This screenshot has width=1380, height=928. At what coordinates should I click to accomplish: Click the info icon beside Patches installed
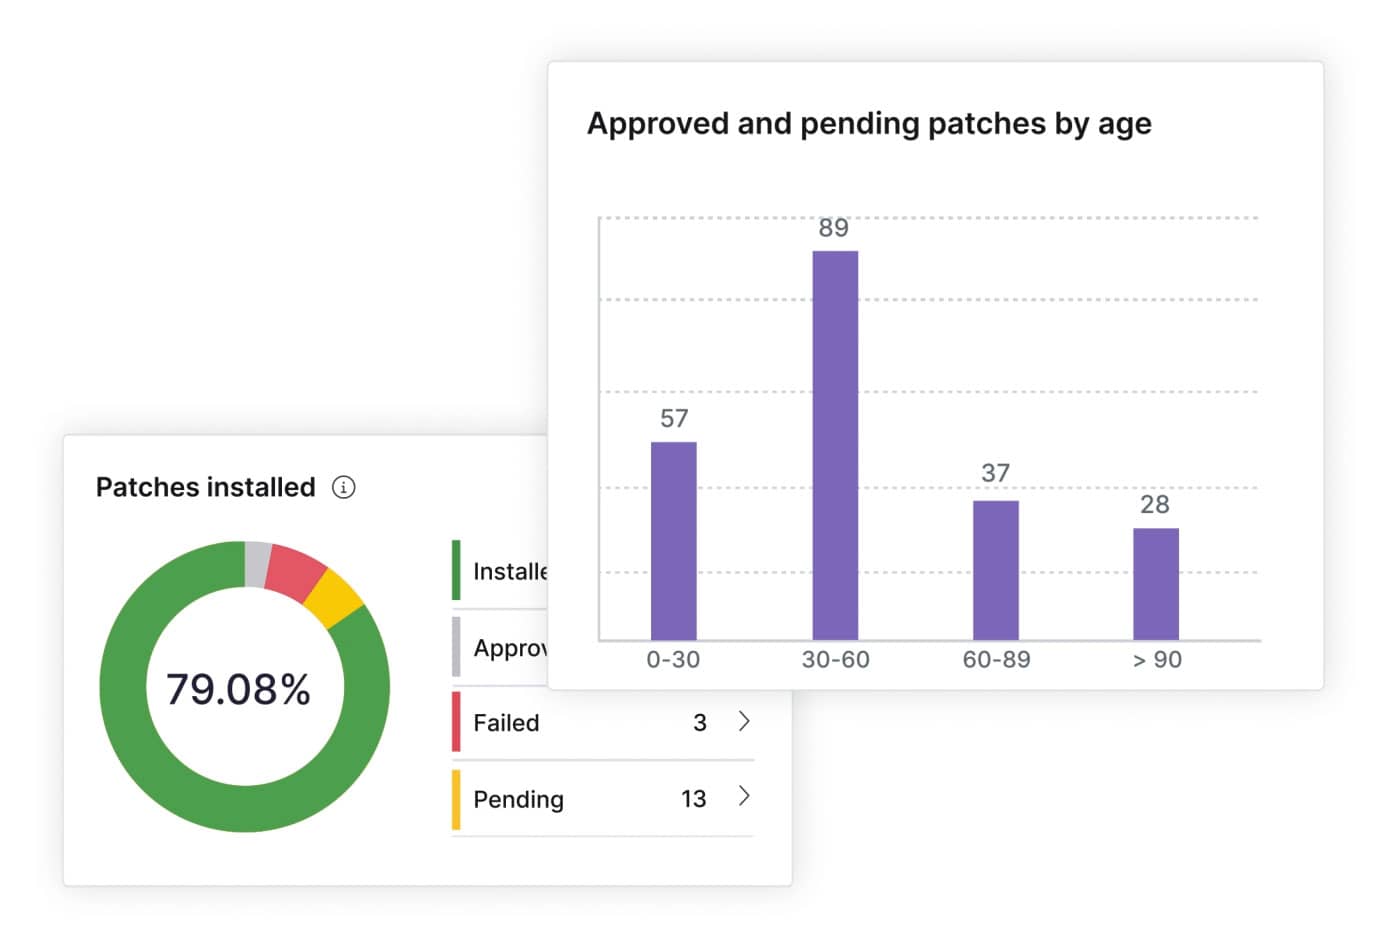point(343,487)
